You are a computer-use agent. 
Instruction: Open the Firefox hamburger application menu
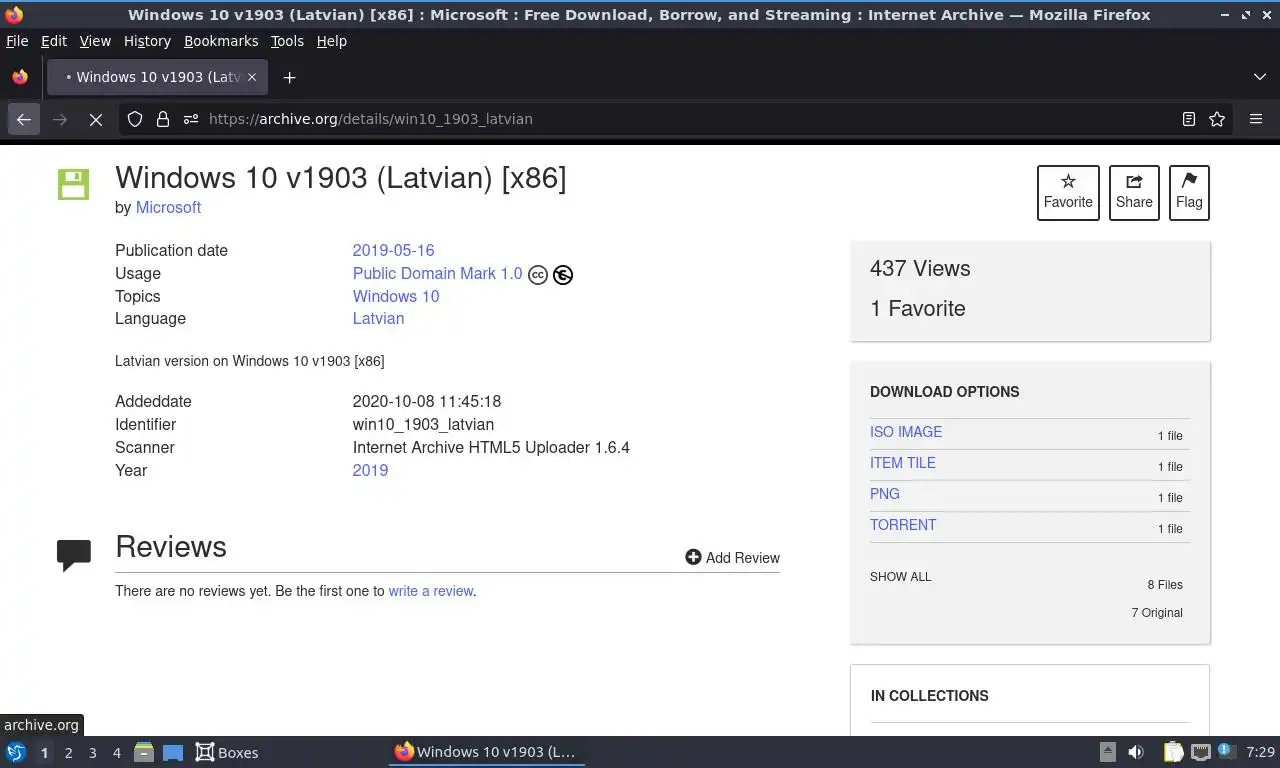pos(1256,119)
